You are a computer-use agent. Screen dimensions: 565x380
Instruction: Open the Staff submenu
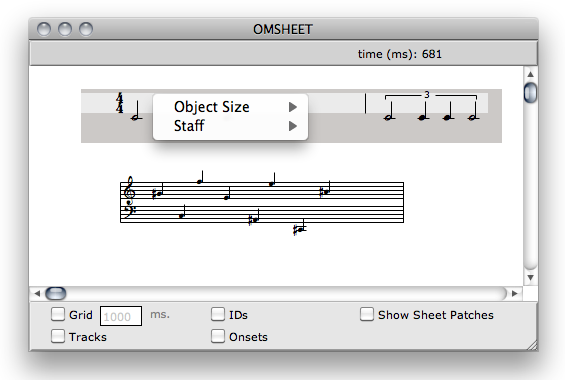point(230,126)
